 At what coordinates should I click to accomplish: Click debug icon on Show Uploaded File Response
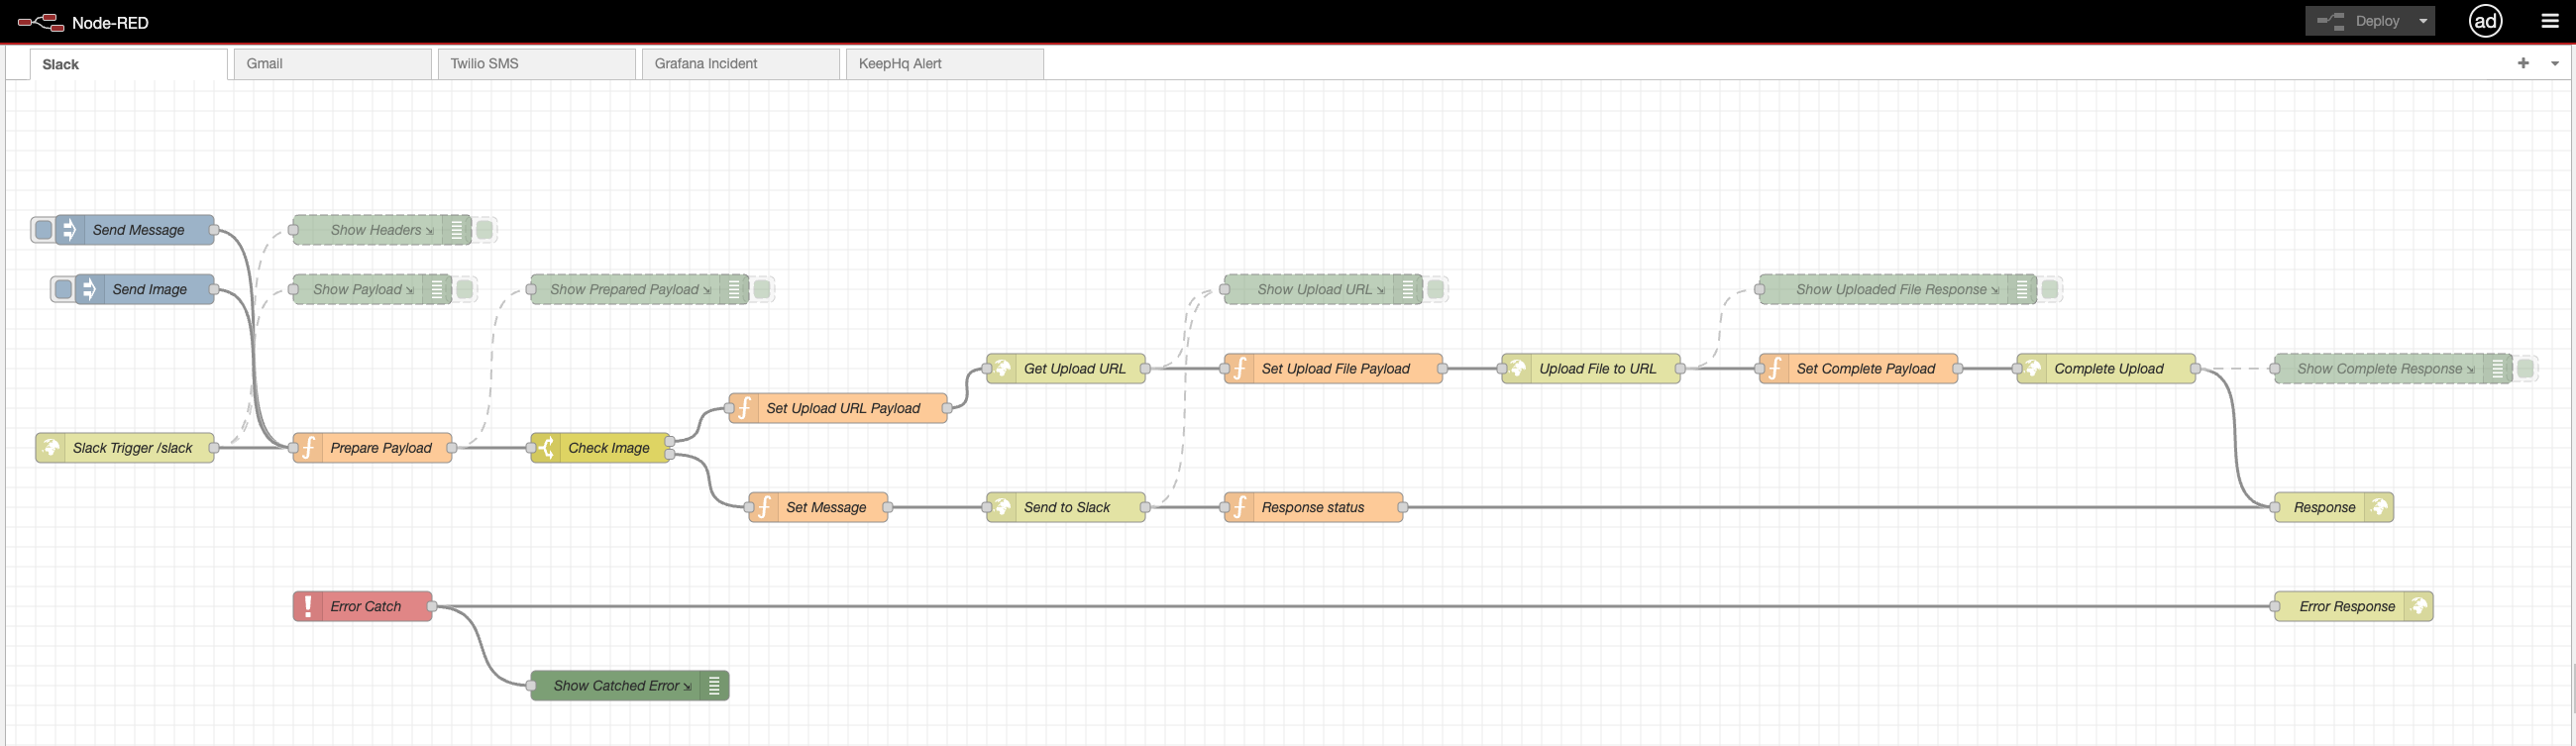2022,289
